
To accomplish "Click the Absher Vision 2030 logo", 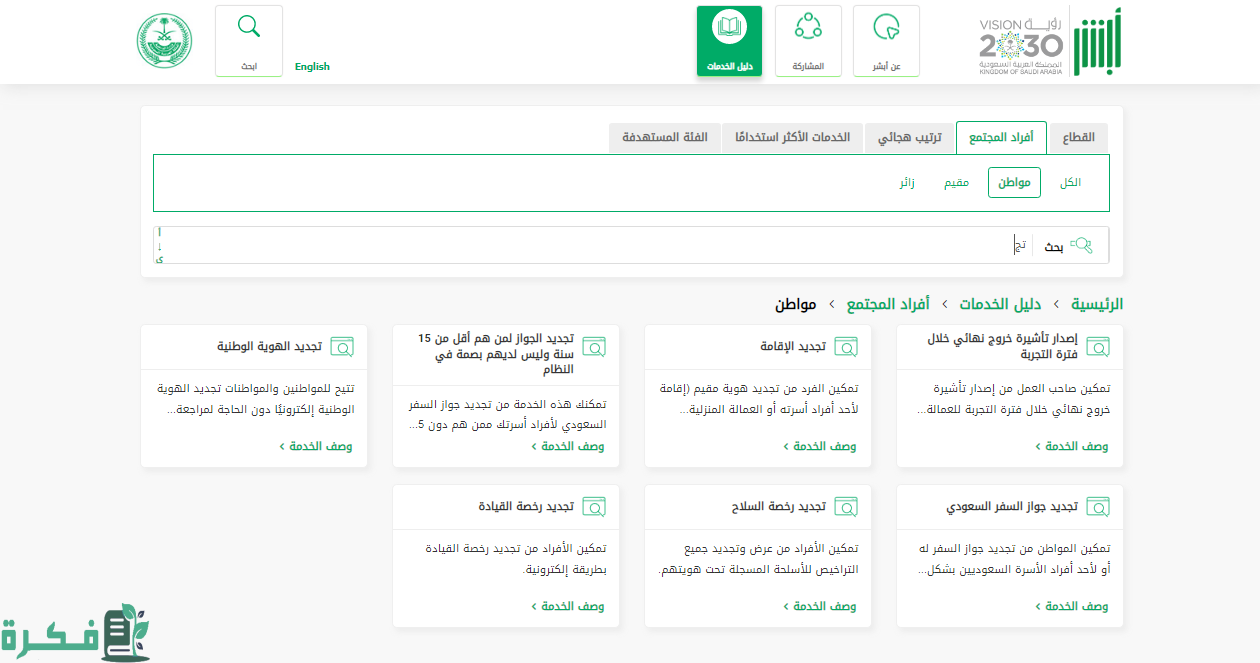I will point(1050,41).
